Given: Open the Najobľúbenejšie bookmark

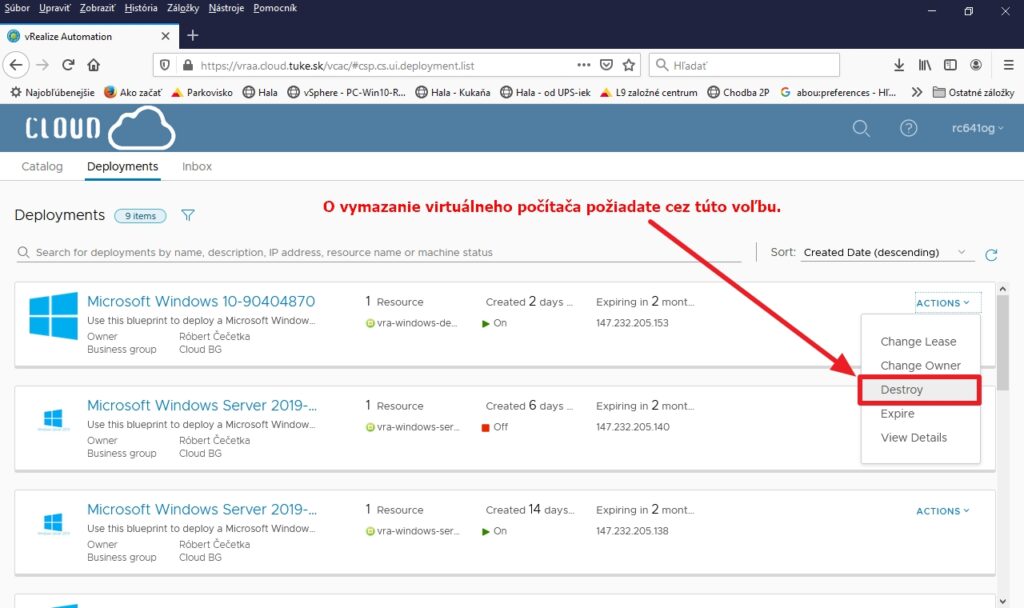Looking at the screenshot, I should point(52,92).
